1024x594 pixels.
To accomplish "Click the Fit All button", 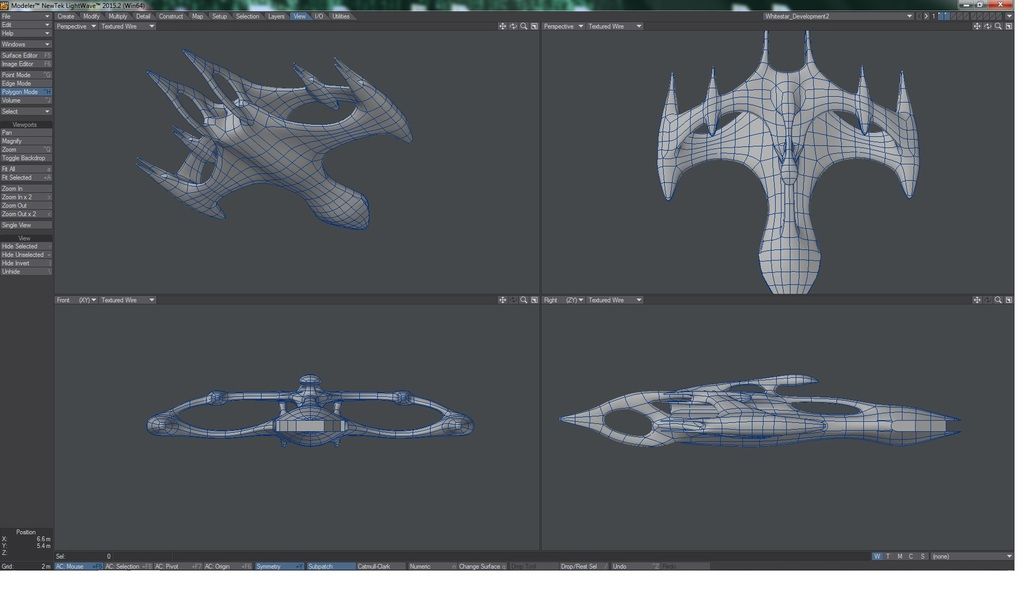I will (26, 169).
